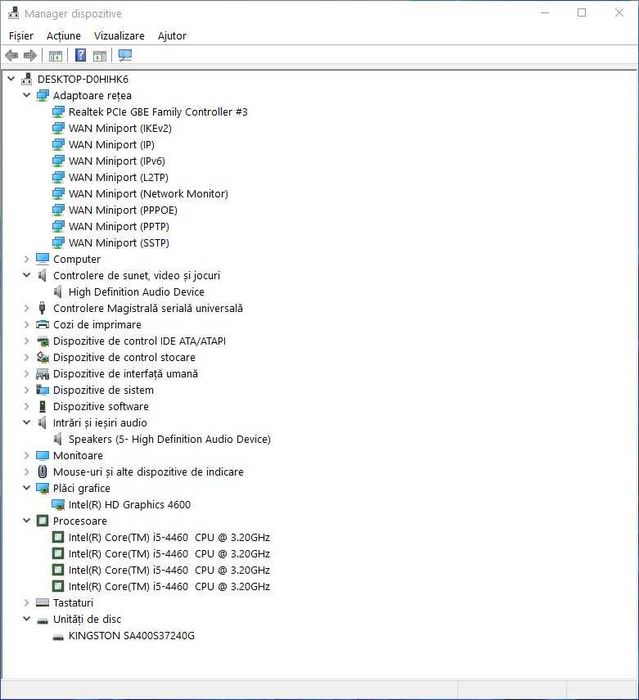Image resolution: width=639 pixels, height=700 pixels.
Task: Click the USB icon of Controlere Magistrală serială
Action: point(42,308)
